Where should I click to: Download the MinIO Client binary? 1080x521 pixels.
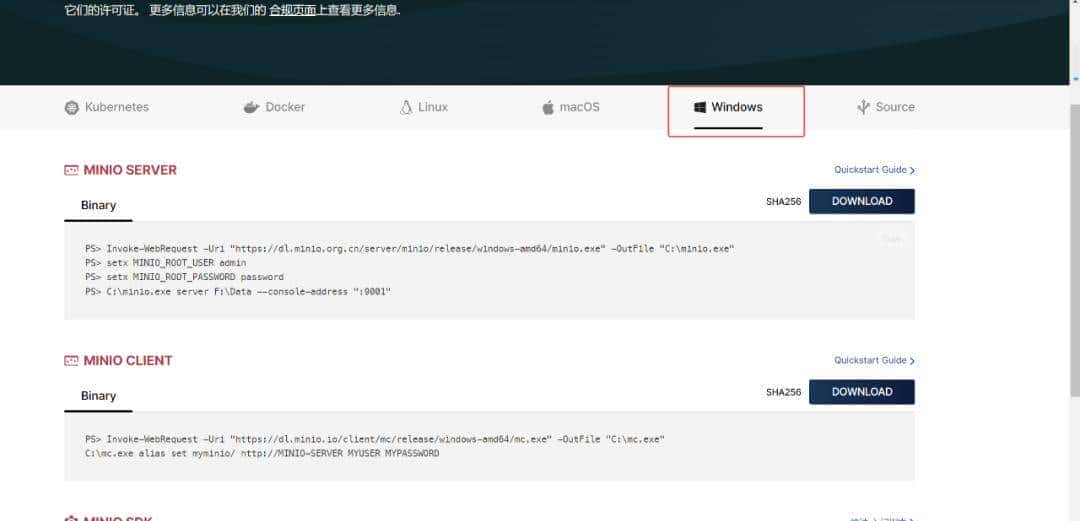(x=862, y=391)
